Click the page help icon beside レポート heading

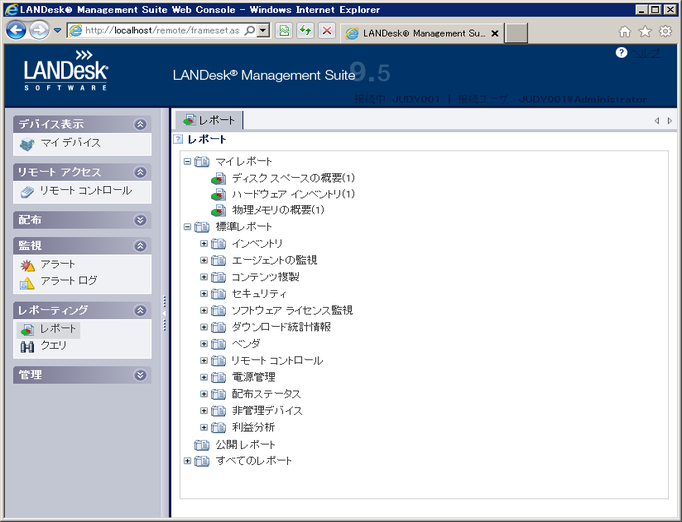[x=178, y=139]
